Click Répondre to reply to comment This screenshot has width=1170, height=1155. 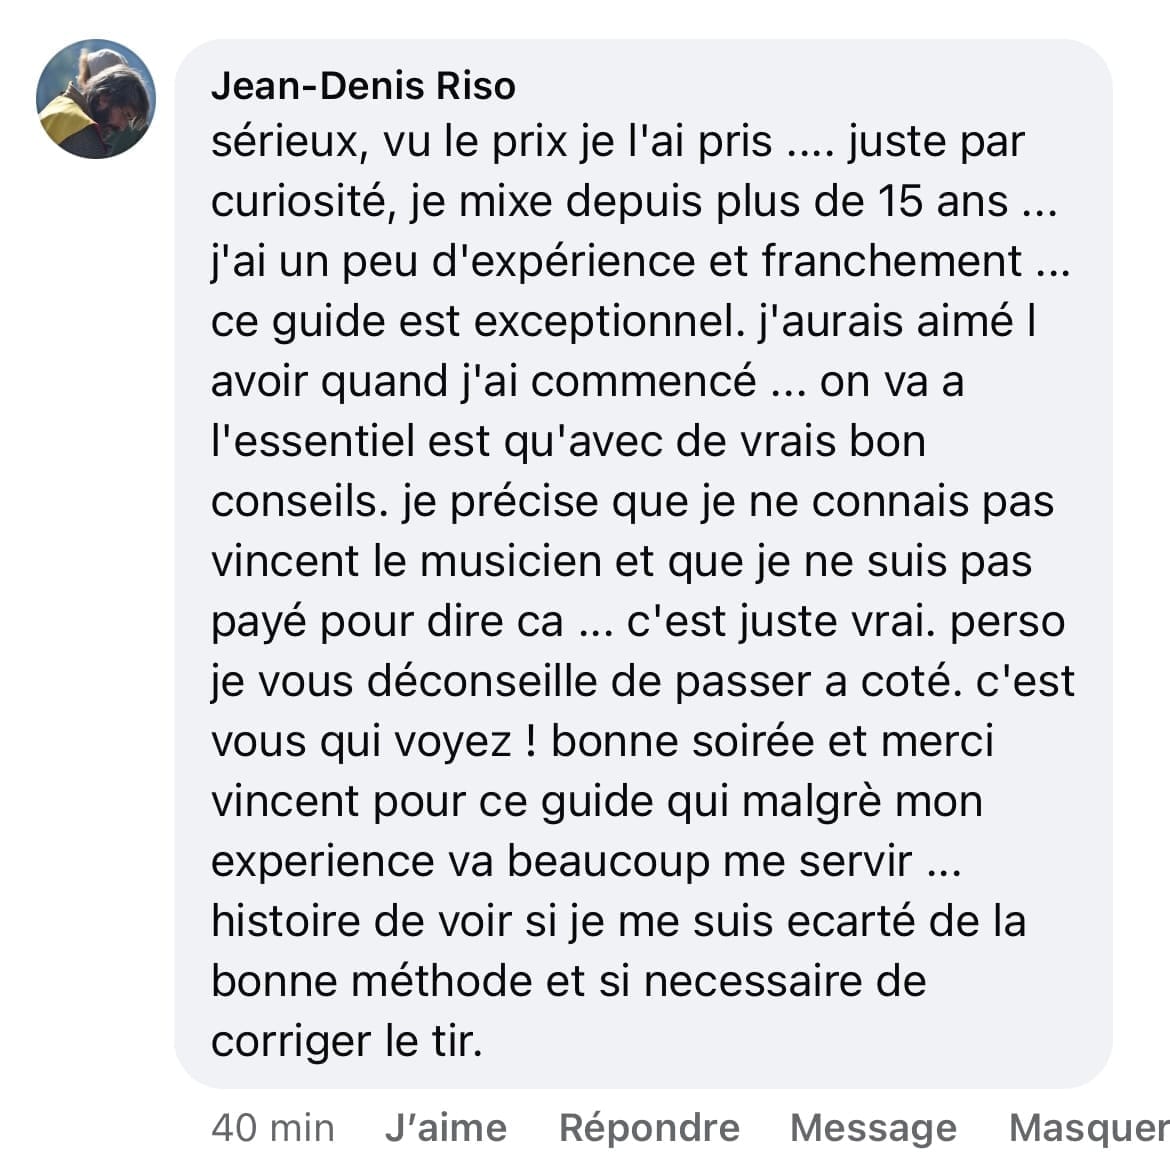coord(649,1128)
